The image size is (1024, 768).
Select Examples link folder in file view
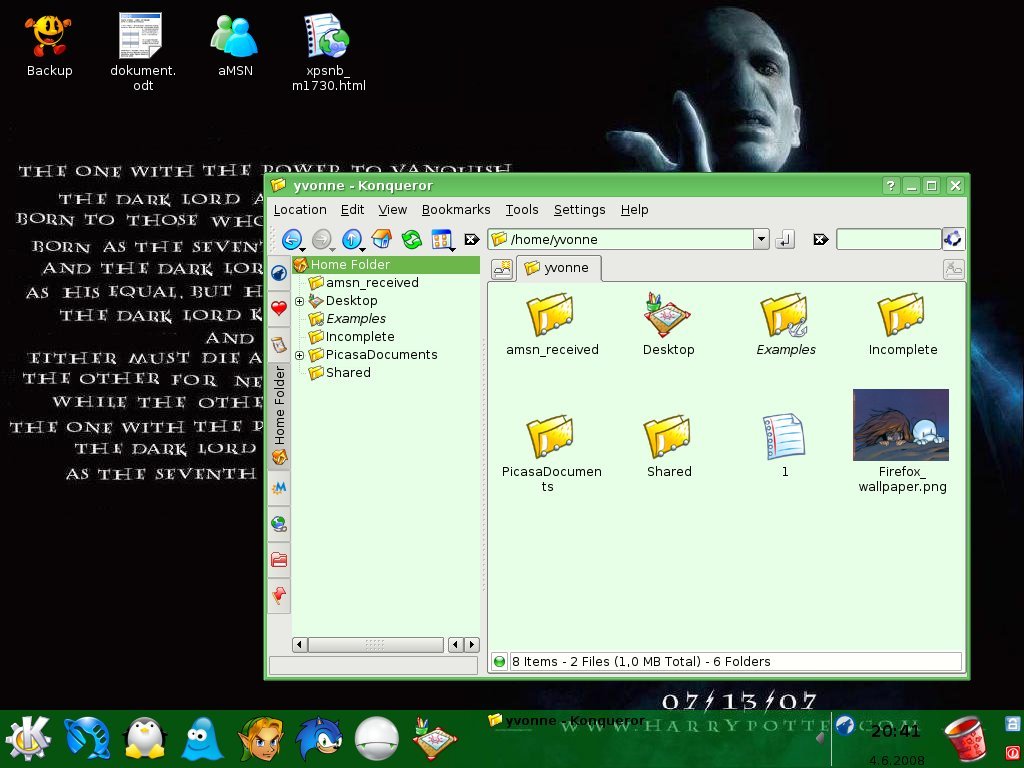coord(786,325)
